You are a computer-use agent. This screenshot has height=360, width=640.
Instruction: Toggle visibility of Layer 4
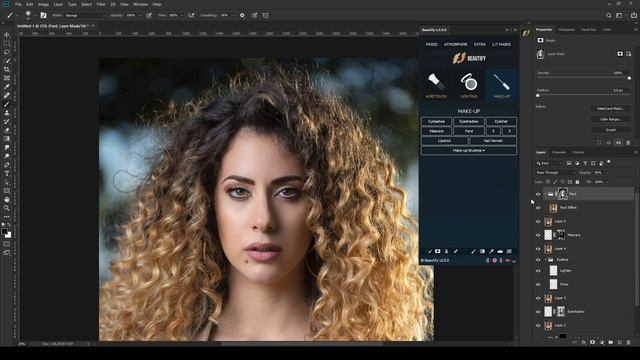coord(538,249)
